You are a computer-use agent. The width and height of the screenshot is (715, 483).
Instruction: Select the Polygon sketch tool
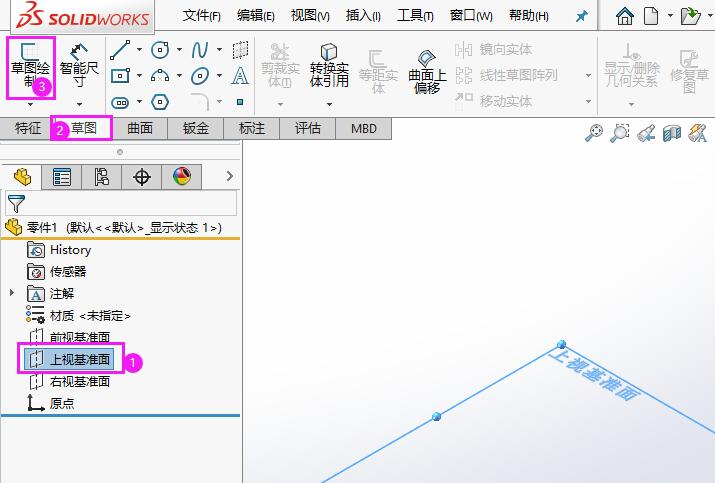point(160,102)
